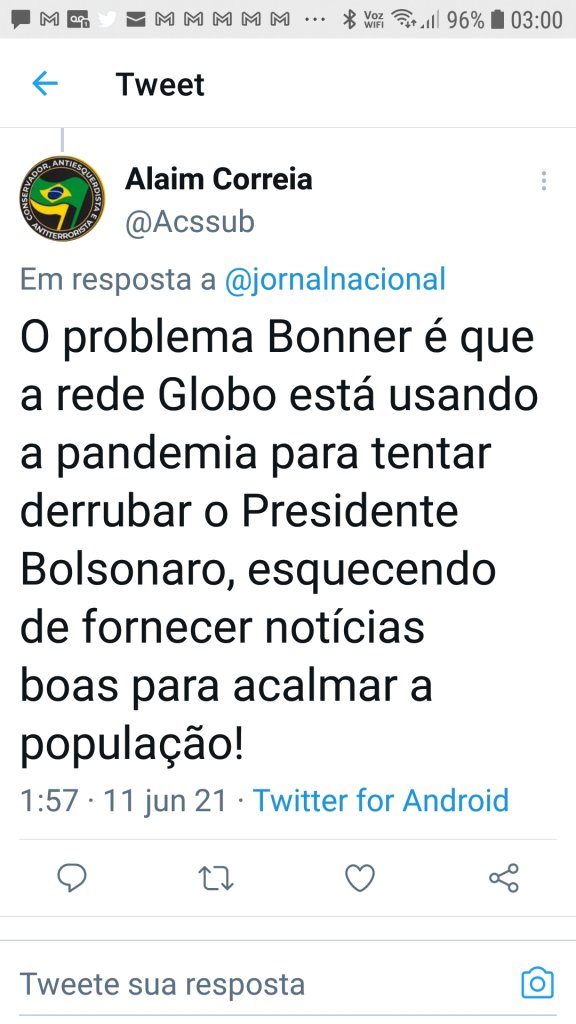Tap the battery status icon

(x=498, y=20)
